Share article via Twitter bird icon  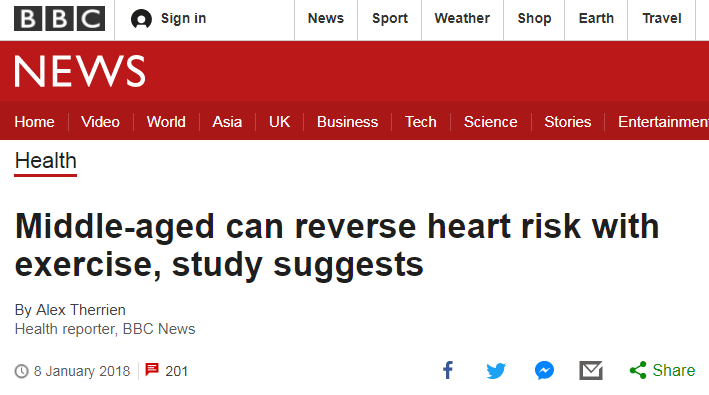tap(496, 371)
